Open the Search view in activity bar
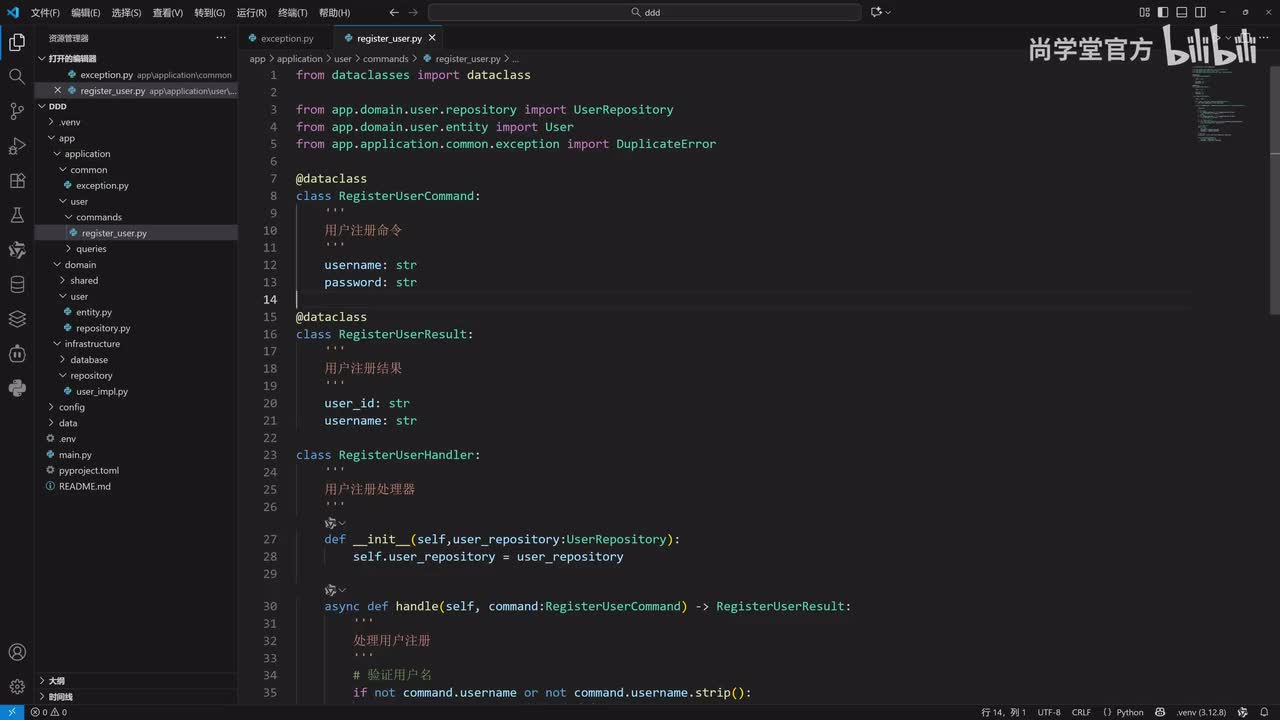 (x=17, y=76)
